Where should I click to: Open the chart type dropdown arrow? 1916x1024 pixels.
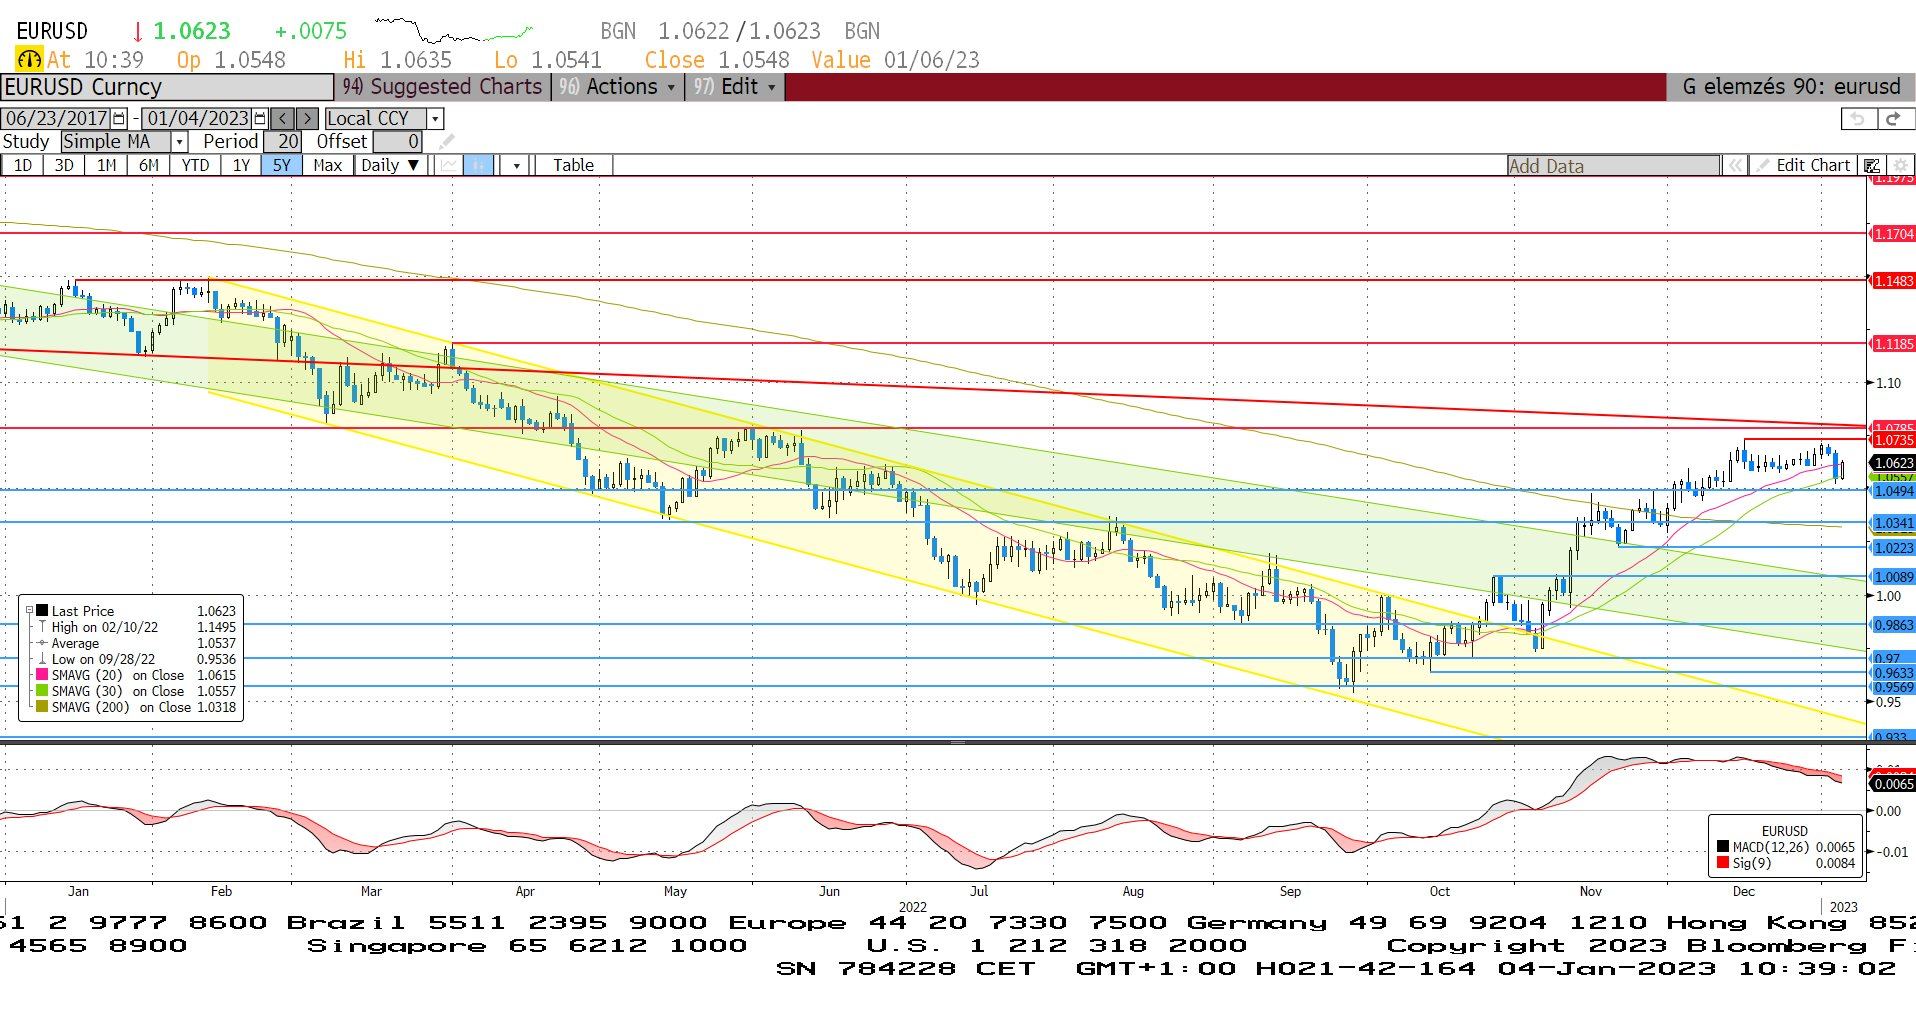tap(516, 165)
